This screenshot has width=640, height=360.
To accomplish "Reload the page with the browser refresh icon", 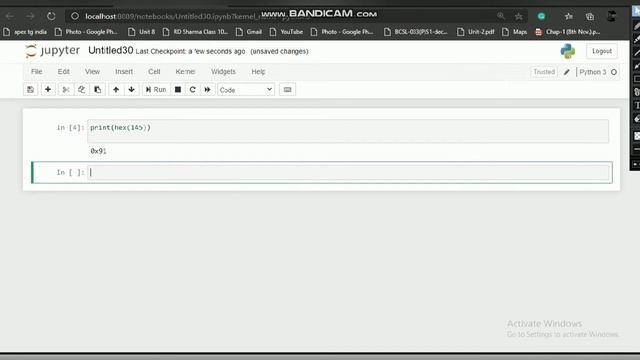I will coord(51,16).
